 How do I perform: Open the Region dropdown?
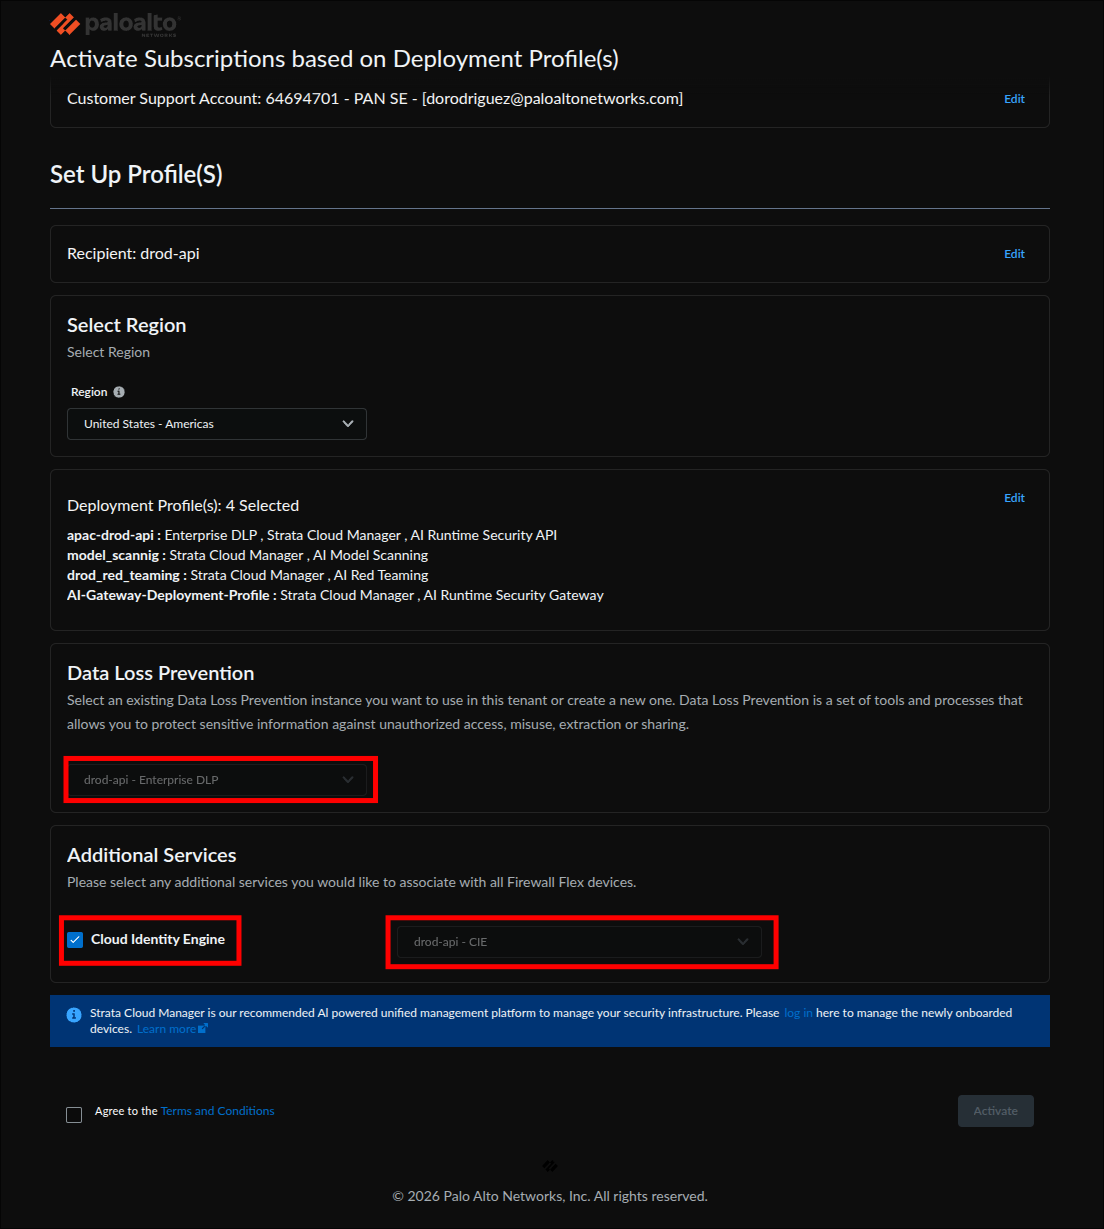click(x=217, y=424)
